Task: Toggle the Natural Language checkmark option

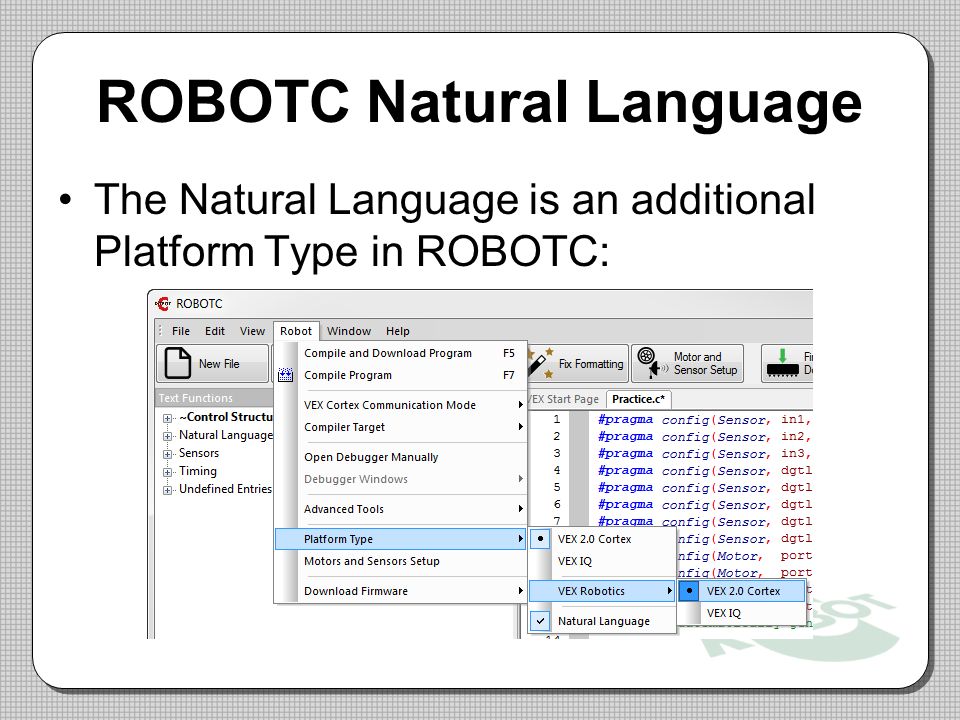Action: (602, 621)
